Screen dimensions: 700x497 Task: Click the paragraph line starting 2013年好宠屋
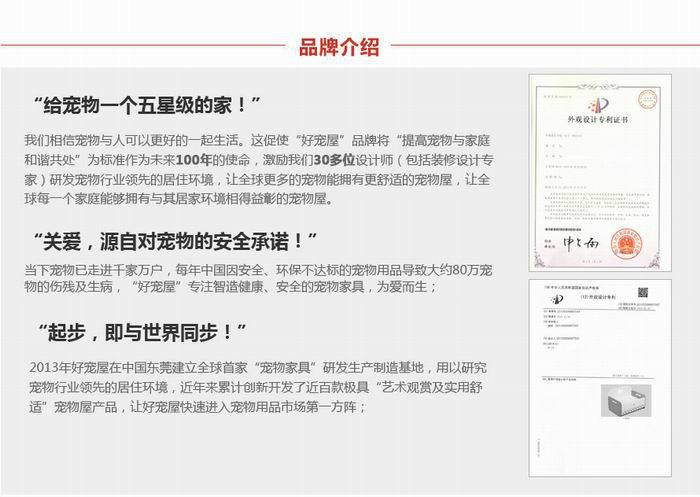pos(258,368)
